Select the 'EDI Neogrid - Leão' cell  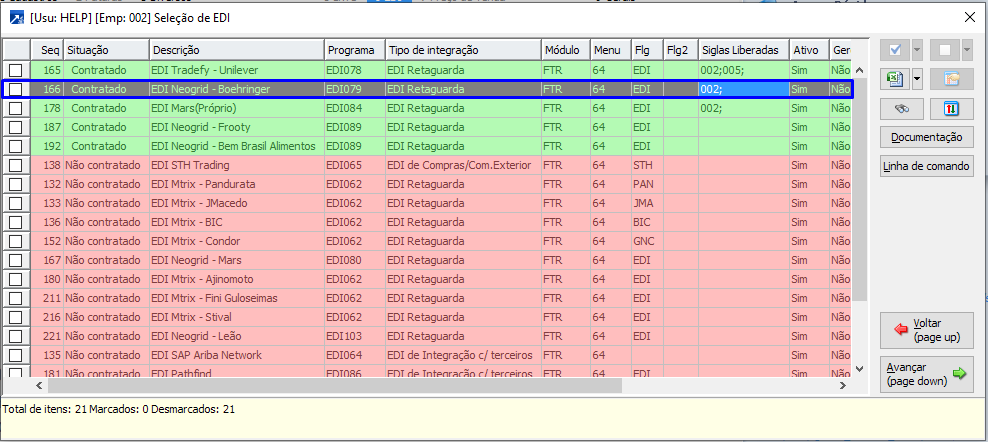[x=237, y=336]
